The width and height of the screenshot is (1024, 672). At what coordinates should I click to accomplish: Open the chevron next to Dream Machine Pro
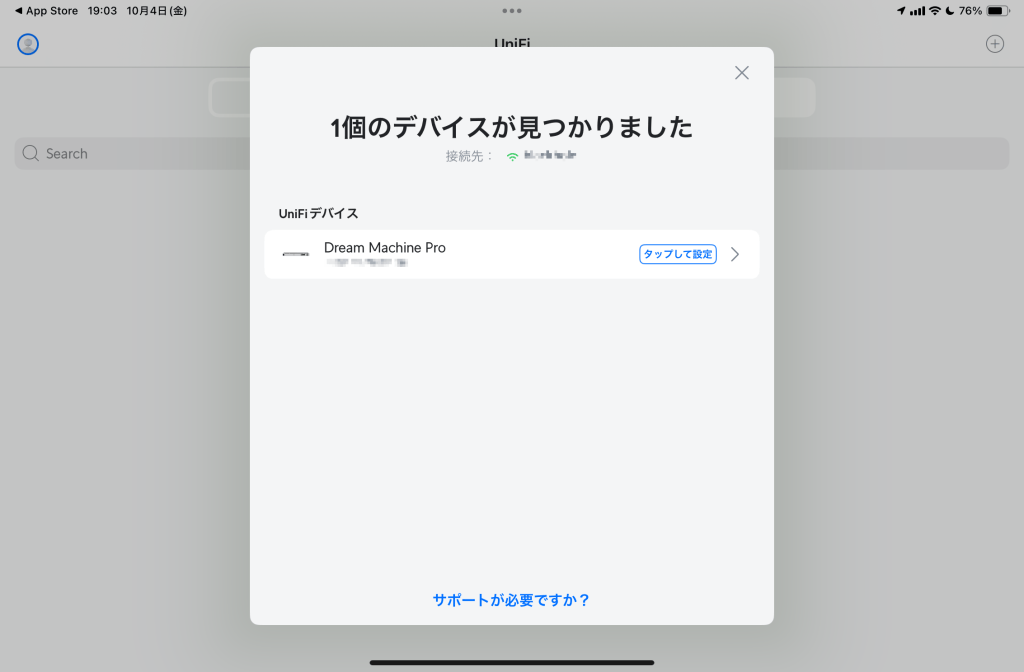735,254
